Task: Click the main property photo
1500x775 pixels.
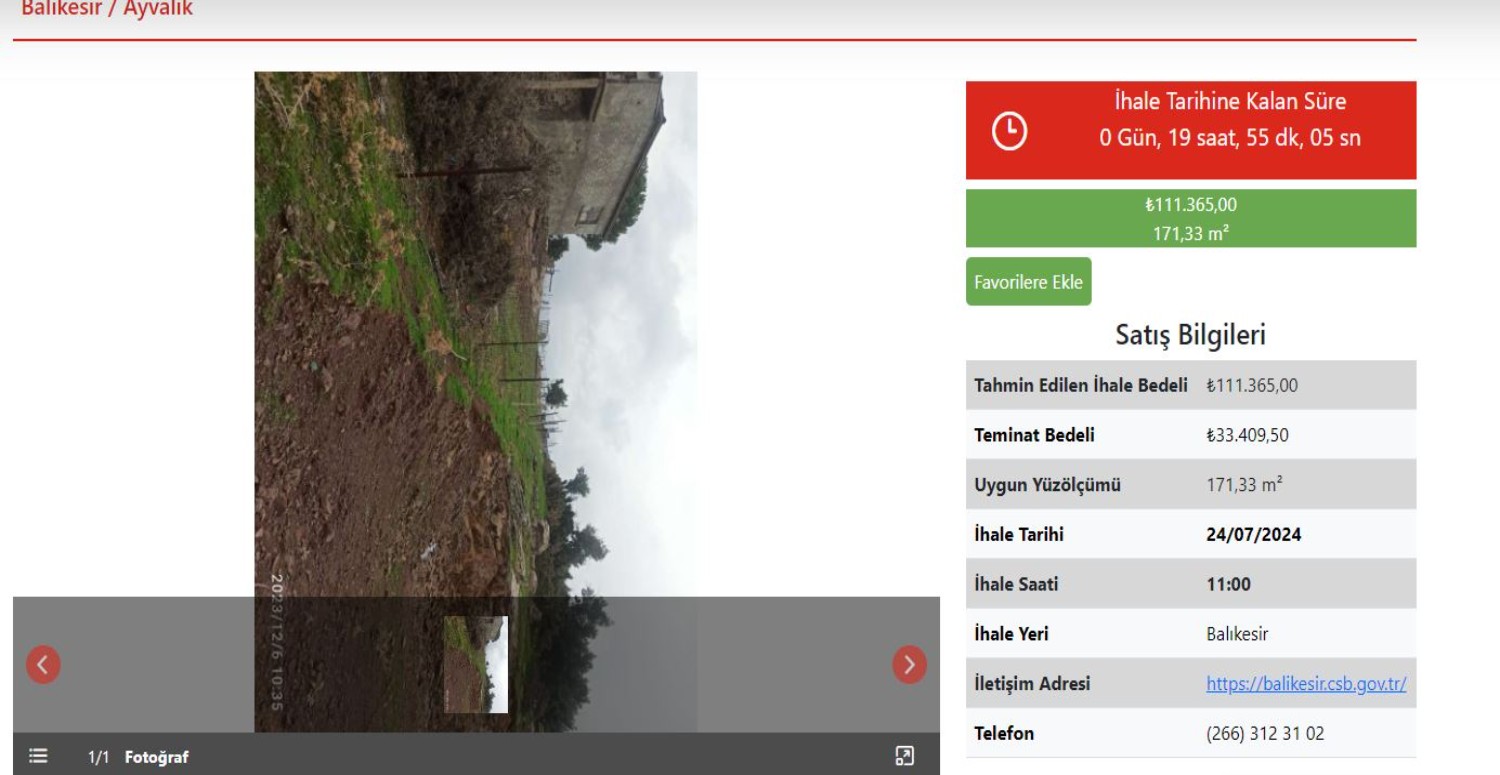Action: [475, 330]
